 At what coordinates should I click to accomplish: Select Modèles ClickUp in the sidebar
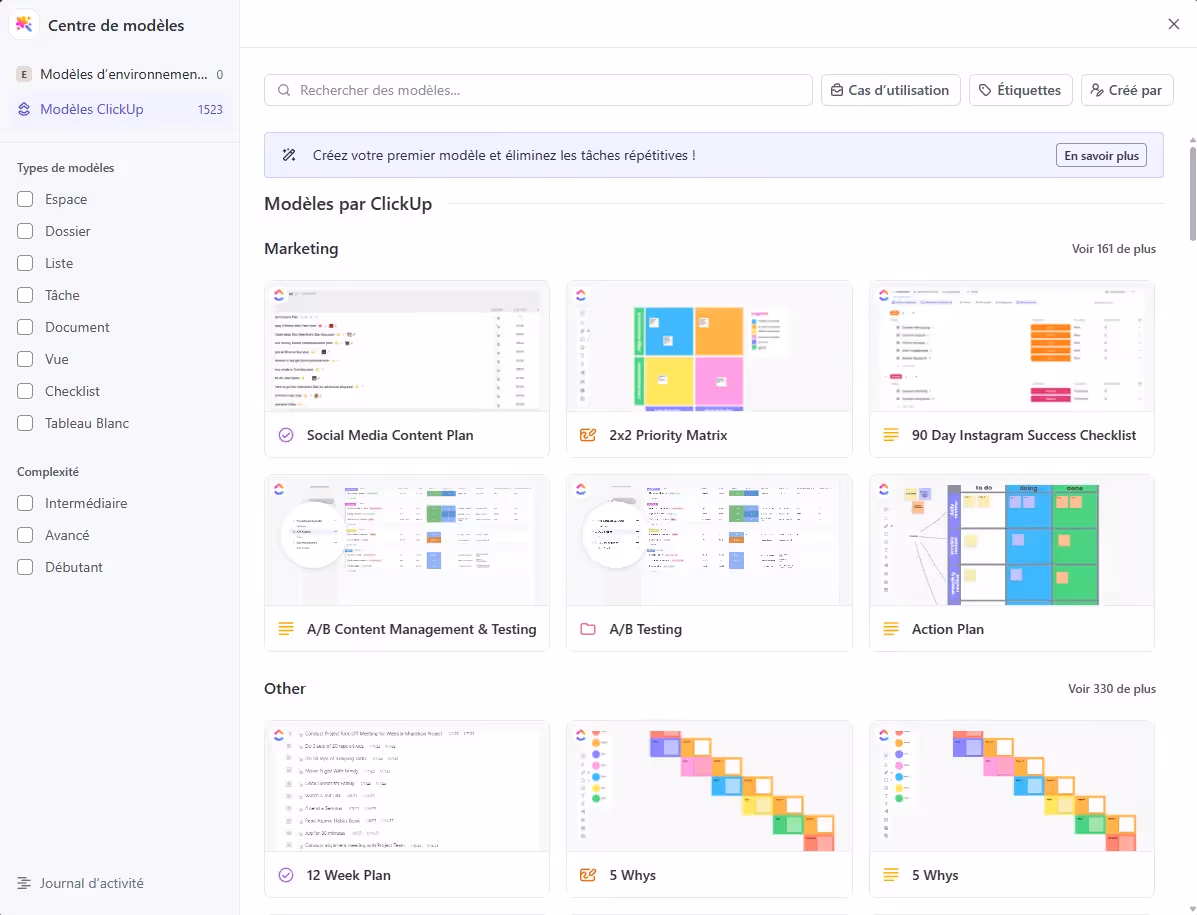(x=92, y=109)
